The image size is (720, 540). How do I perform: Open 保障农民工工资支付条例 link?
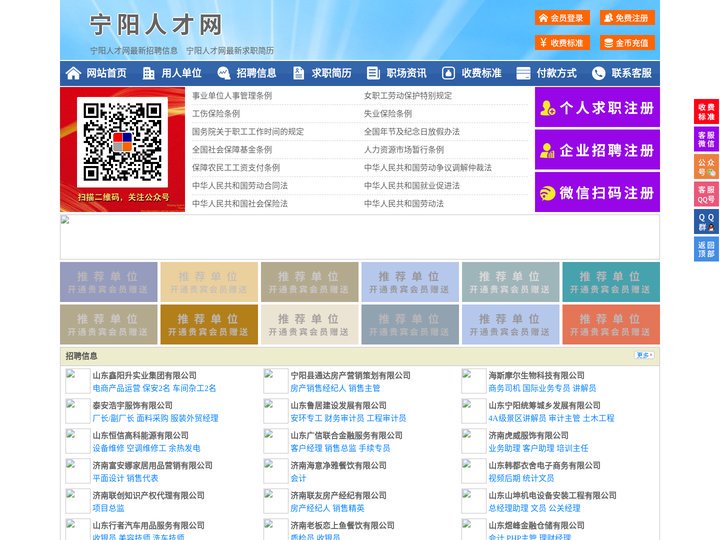pos(236,168)
